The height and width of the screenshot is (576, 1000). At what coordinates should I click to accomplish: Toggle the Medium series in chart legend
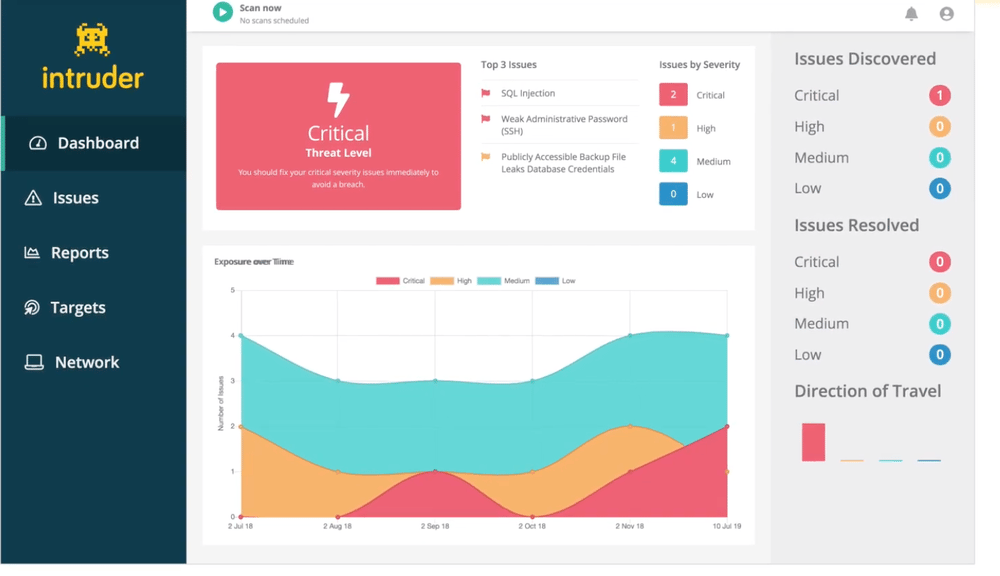point(503,281)
